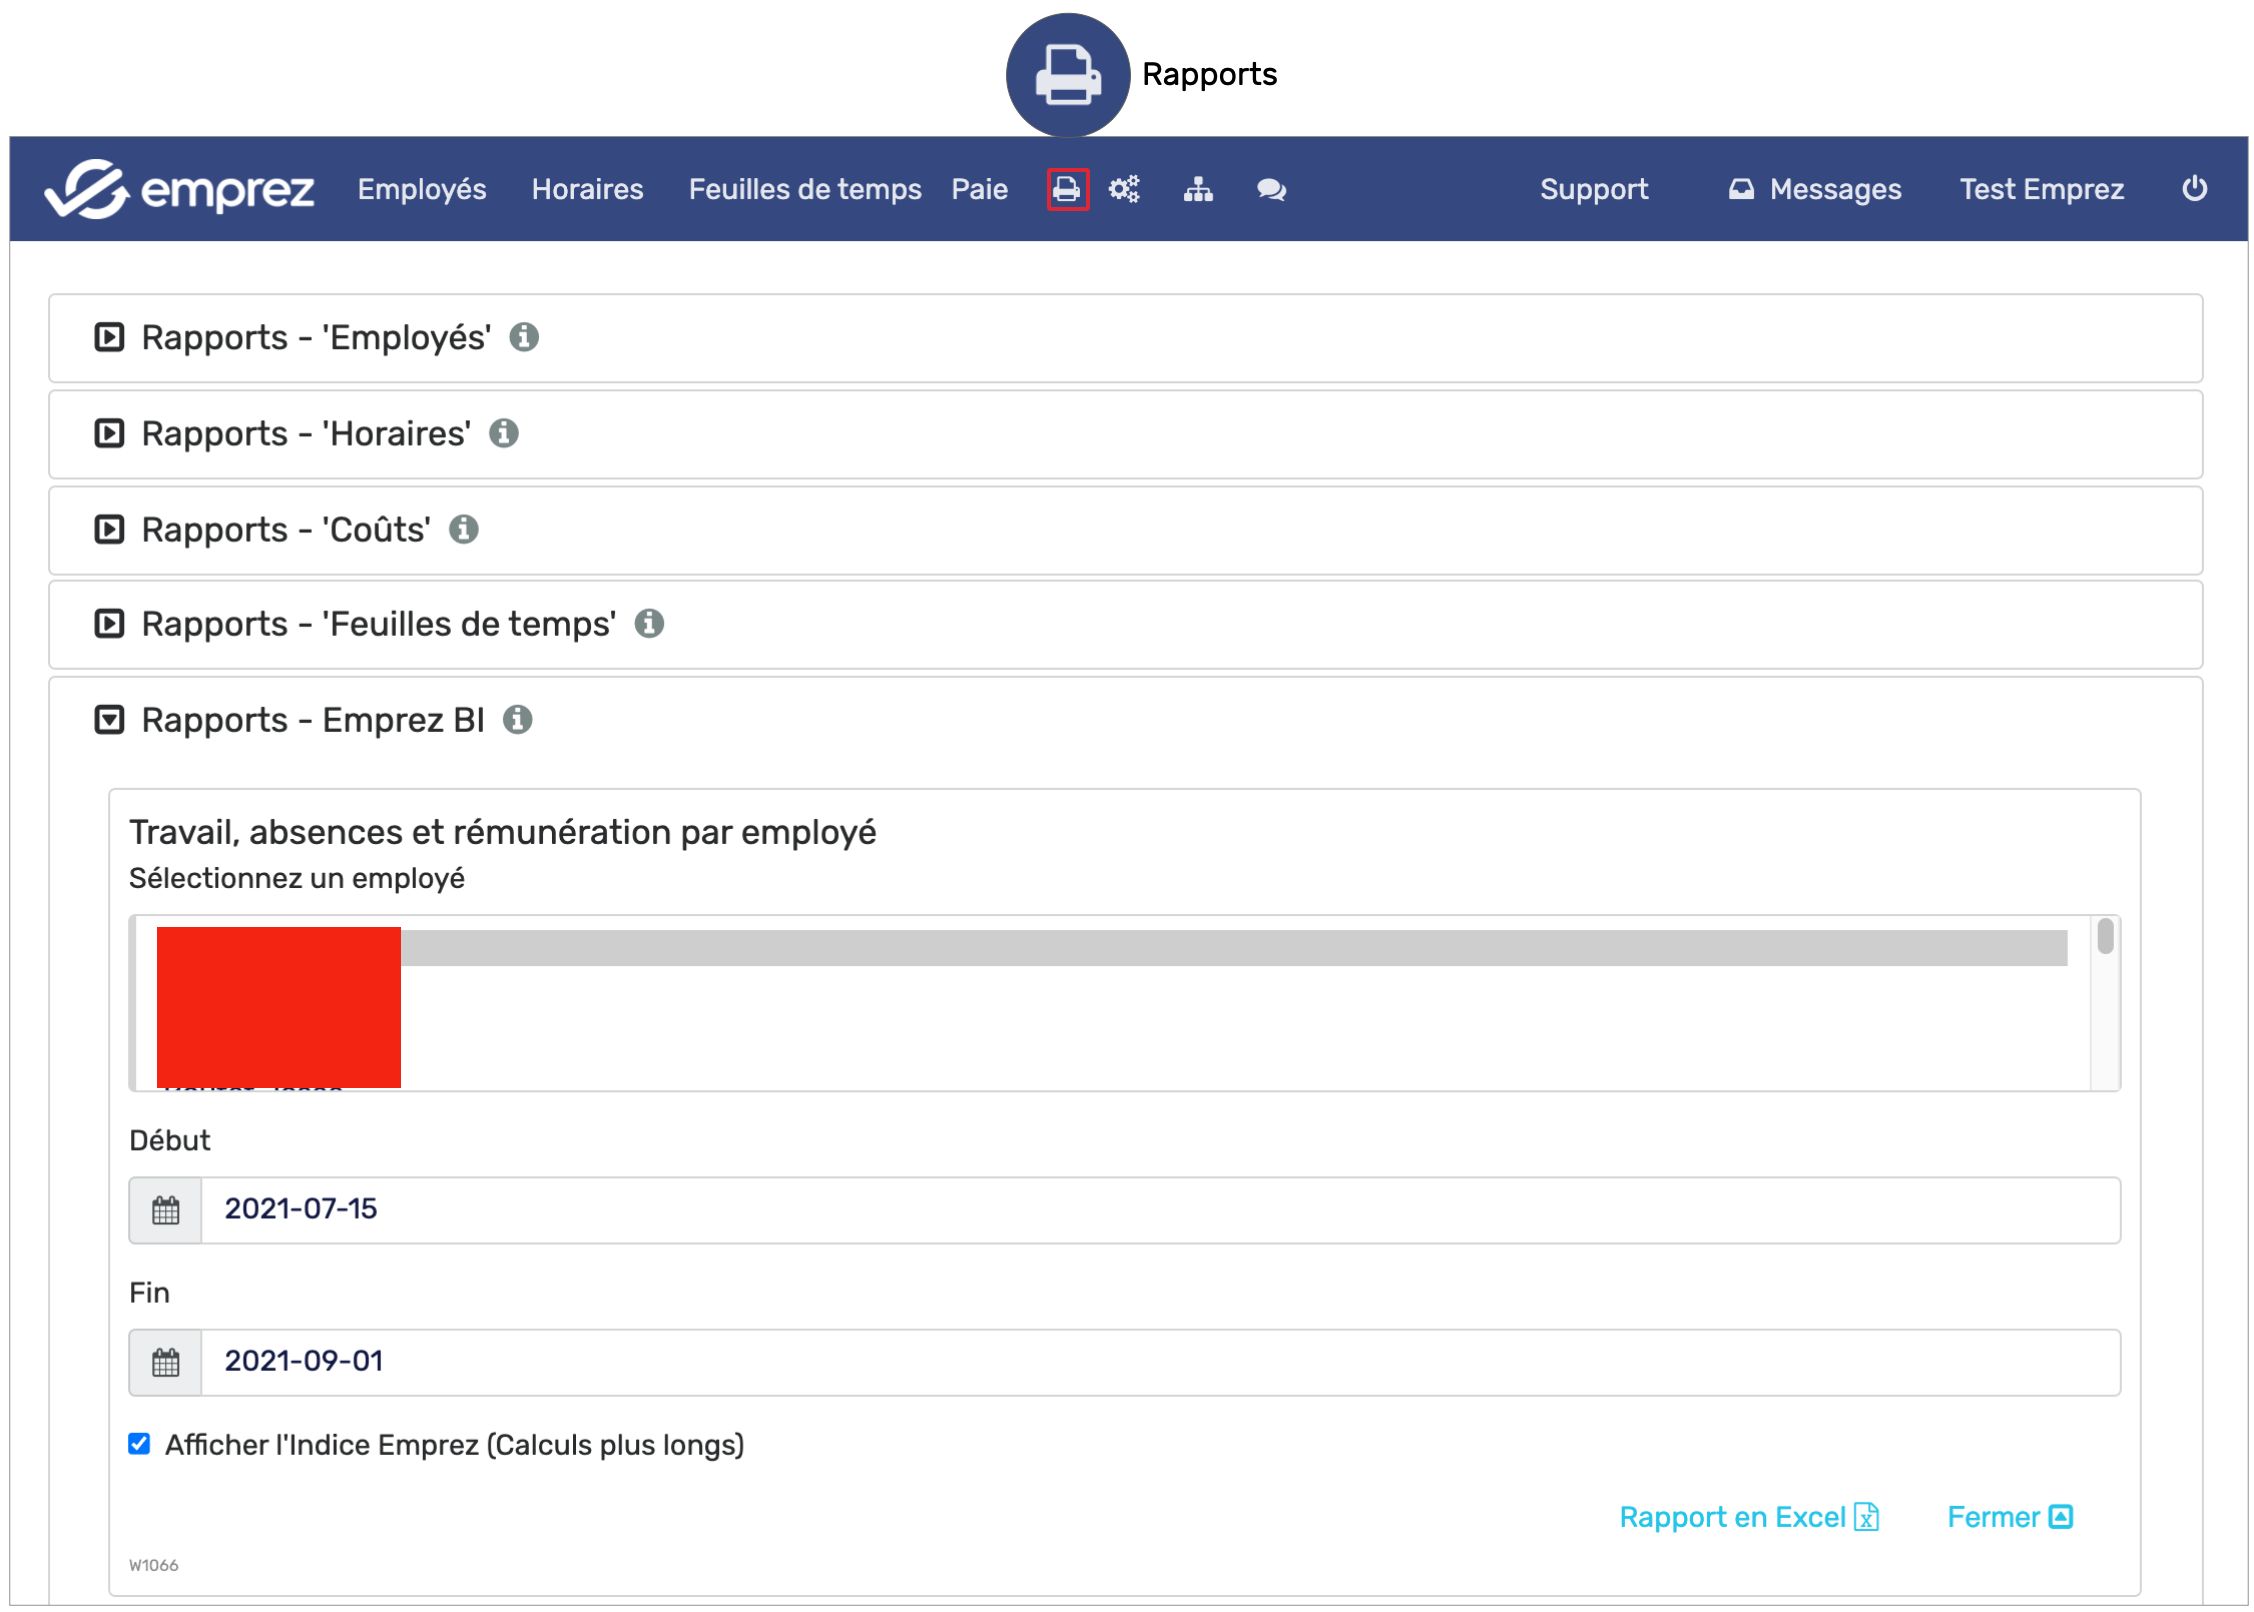The height and width of the screenshot is (1612, 2254).
Task: Click info icon beside Rapports - 'Employés'
Action: click(x=524, y=338)
